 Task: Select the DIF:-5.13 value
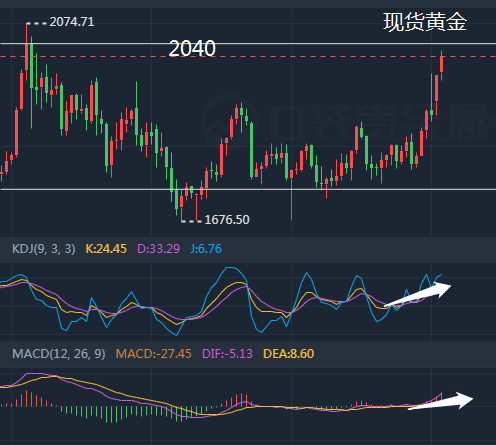tap(227, 354)
